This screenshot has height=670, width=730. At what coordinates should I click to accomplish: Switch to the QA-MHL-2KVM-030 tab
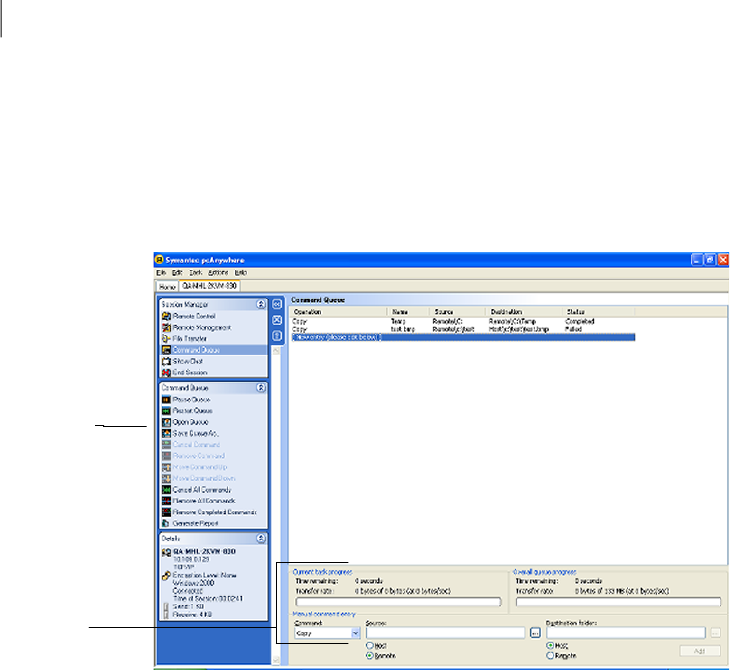click(210, 285)
